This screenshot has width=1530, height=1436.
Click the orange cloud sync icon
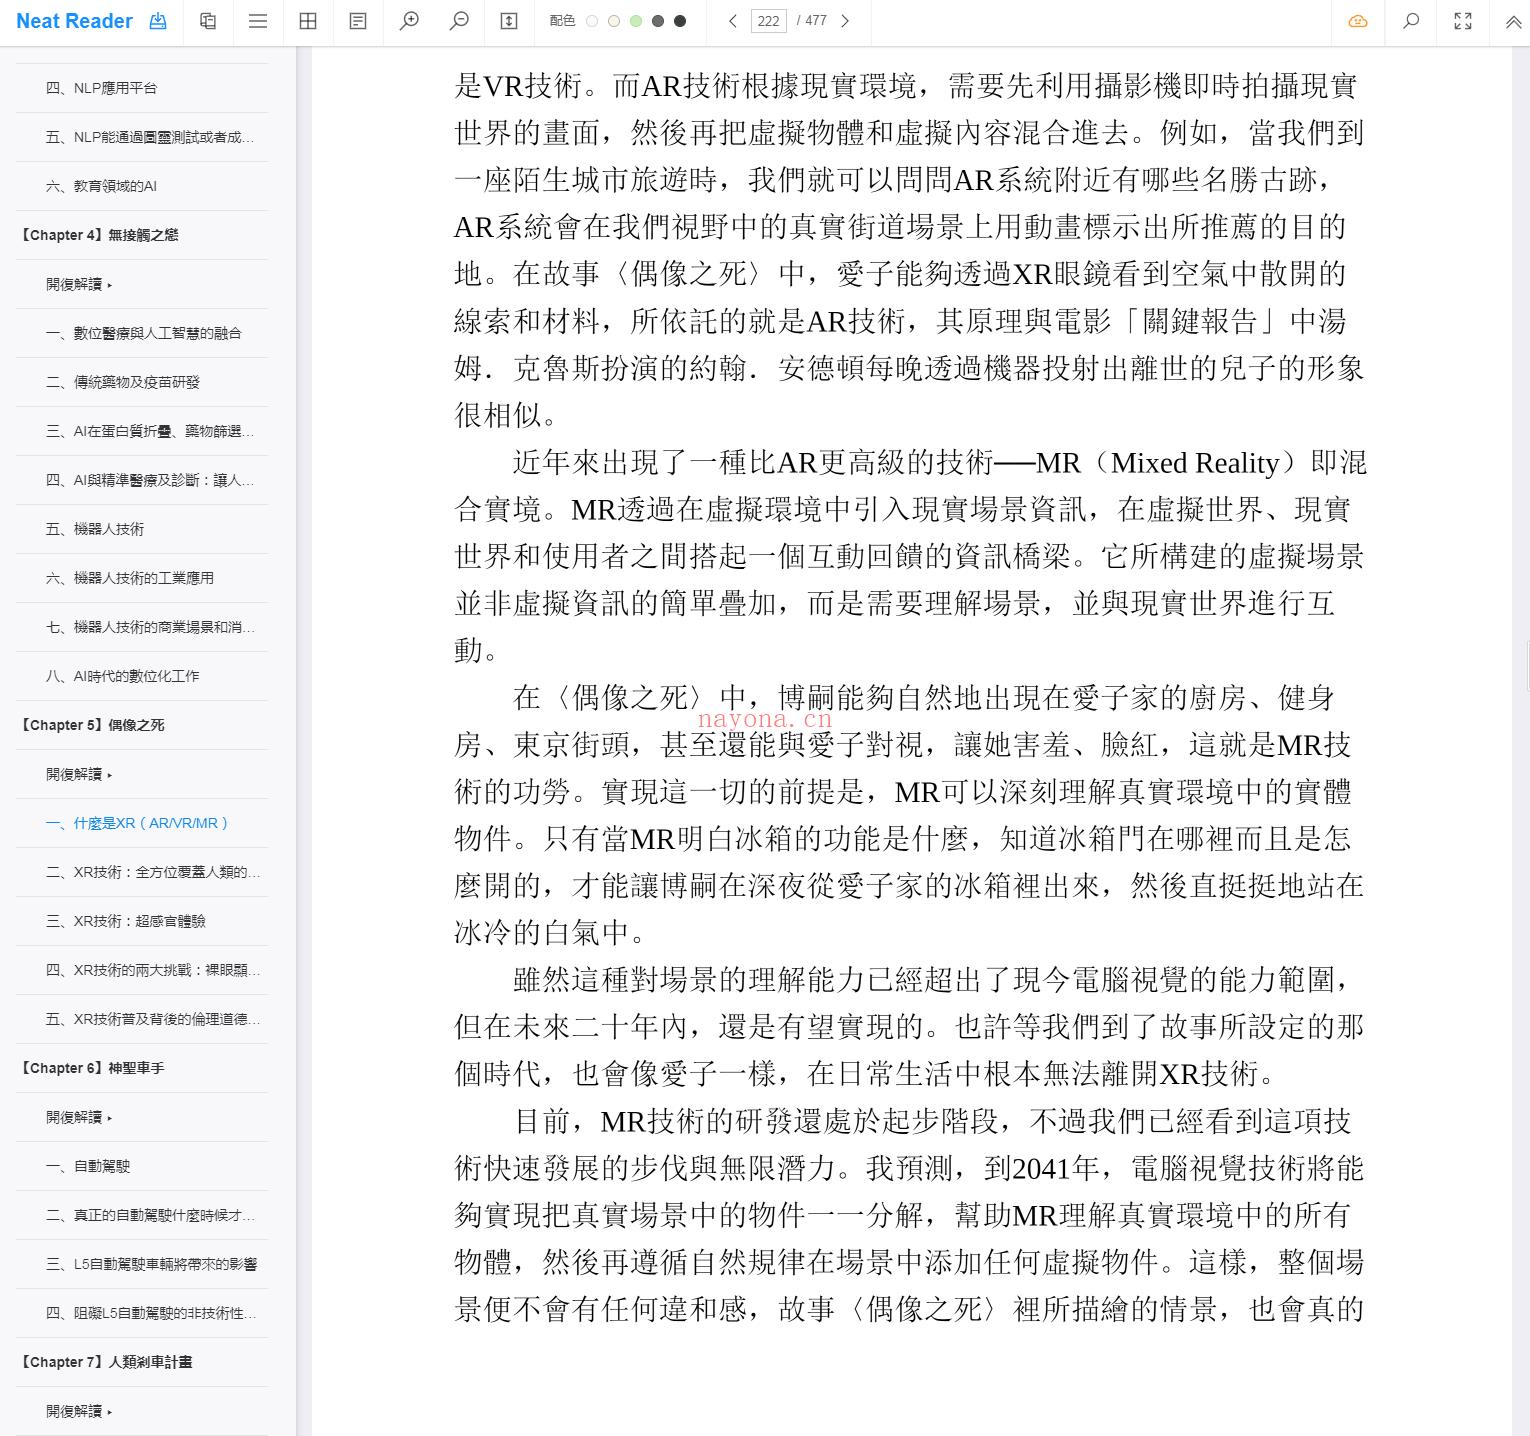[x=1358, y=21]
